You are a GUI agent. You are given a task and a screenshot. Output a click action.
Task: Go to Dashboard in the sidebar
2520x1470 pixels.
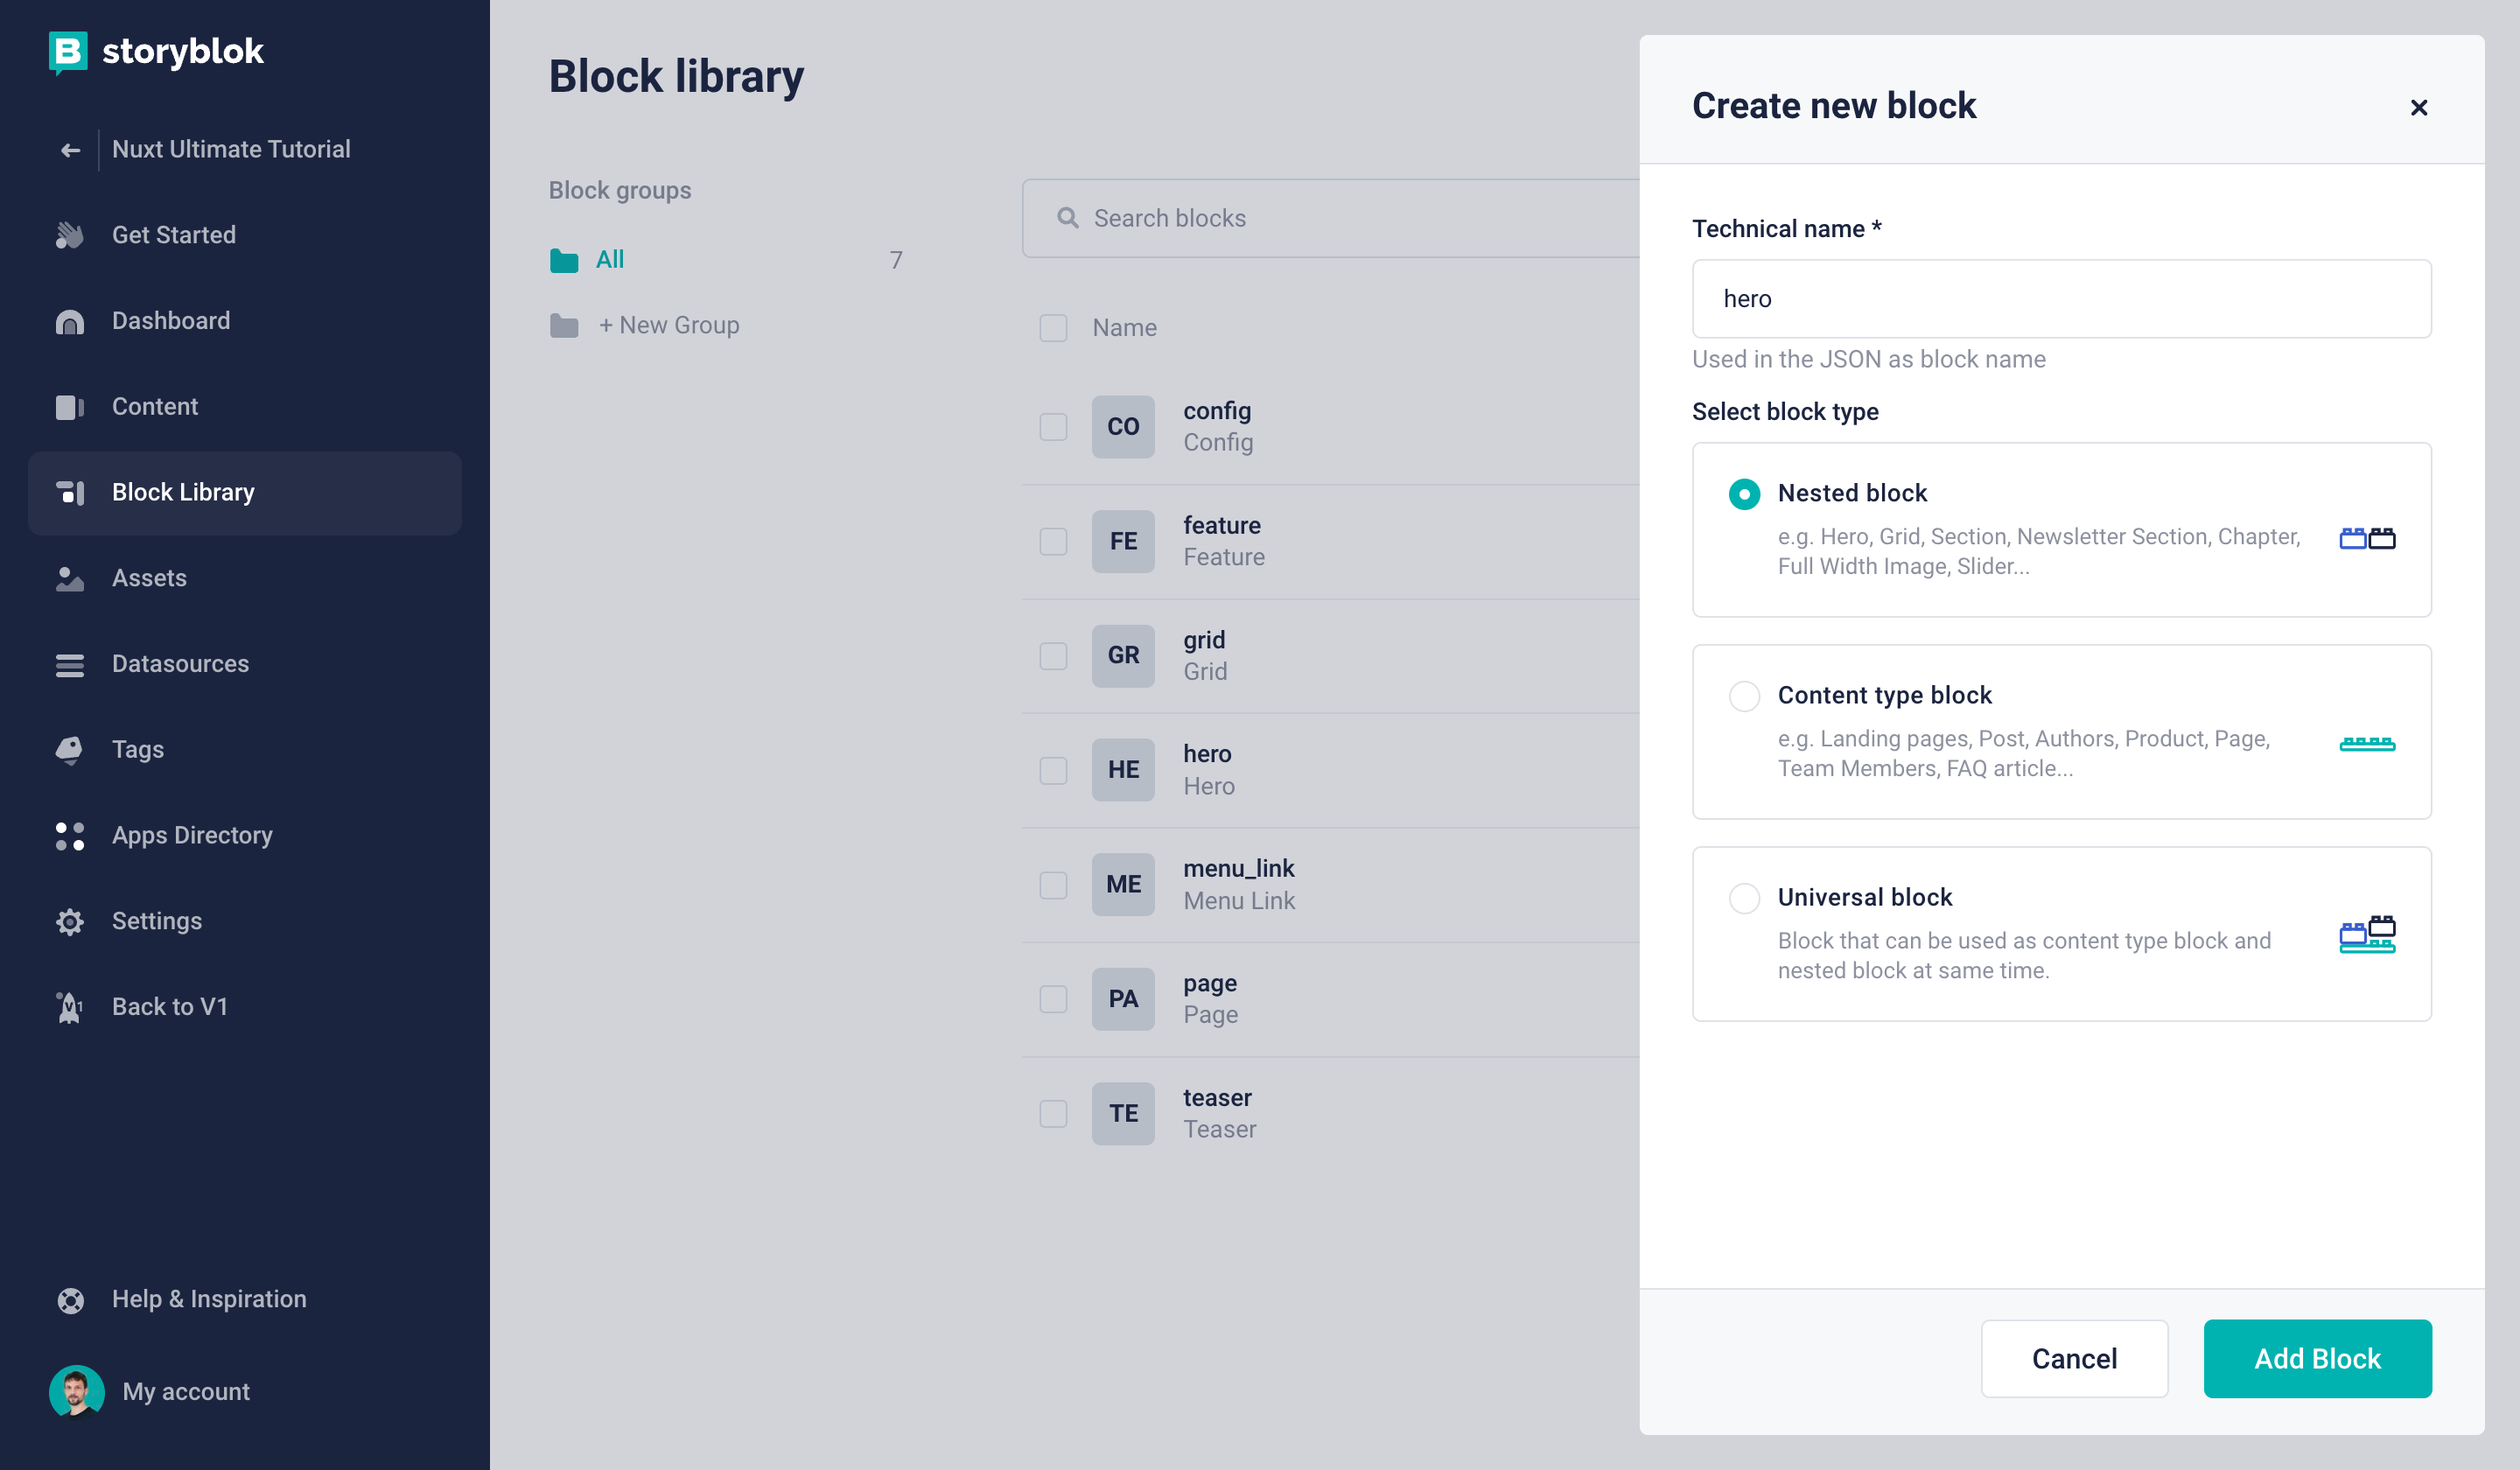[245, 321]
